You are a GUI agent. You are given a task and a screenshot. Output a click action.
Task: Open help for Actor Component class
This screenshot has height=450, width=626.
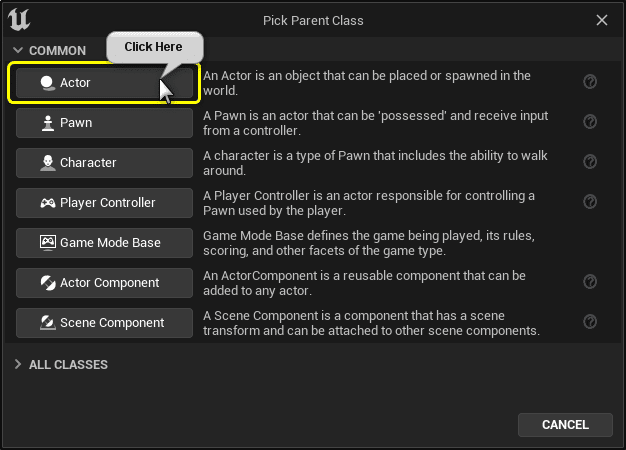click(x=590, y=282)
